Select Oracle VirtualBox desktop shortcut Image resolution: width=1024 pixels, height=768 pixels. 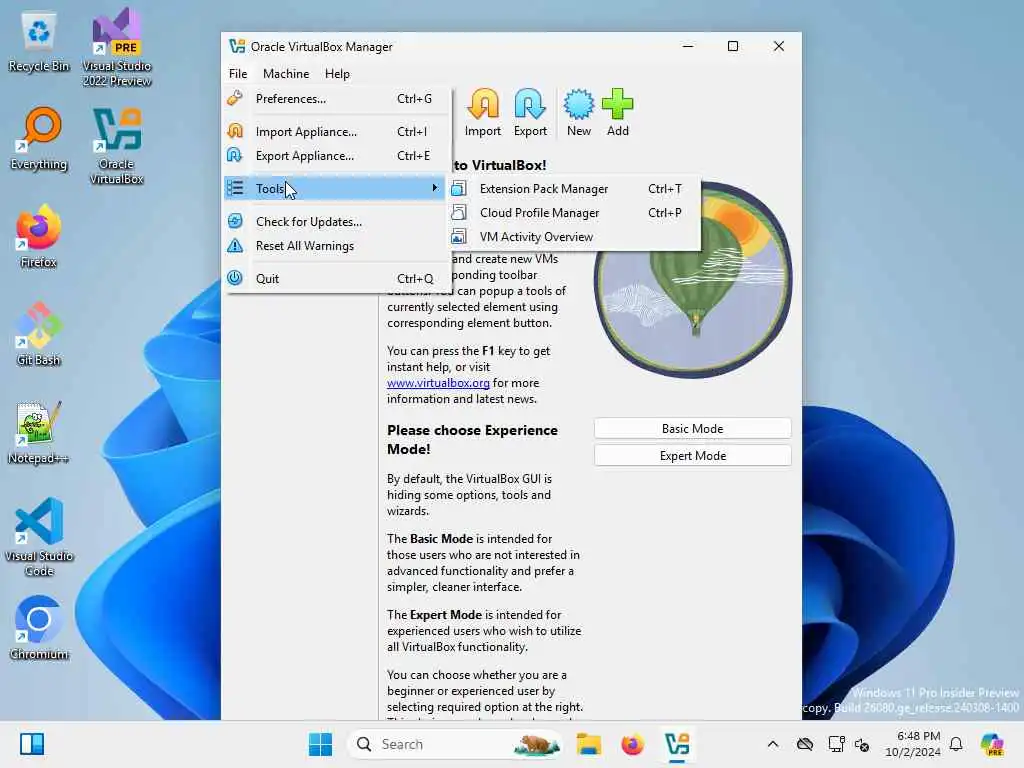[116, 146]
